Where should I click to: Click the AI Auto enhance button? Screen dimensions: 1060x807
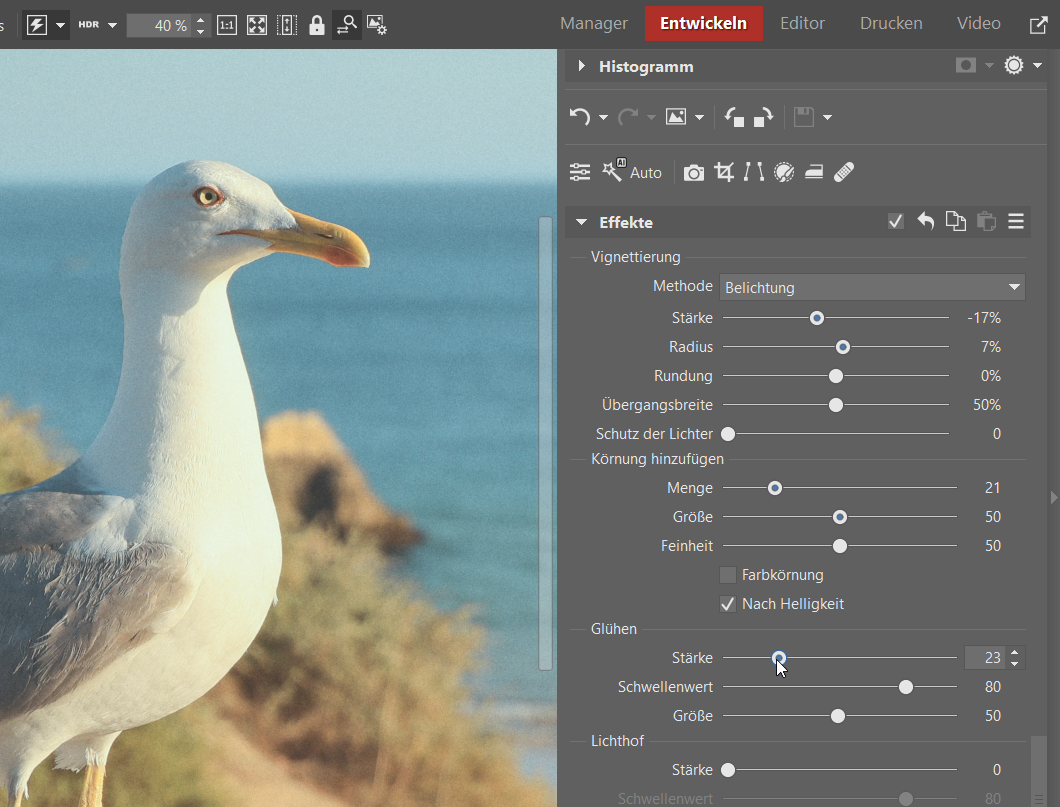tap(632, 173)
